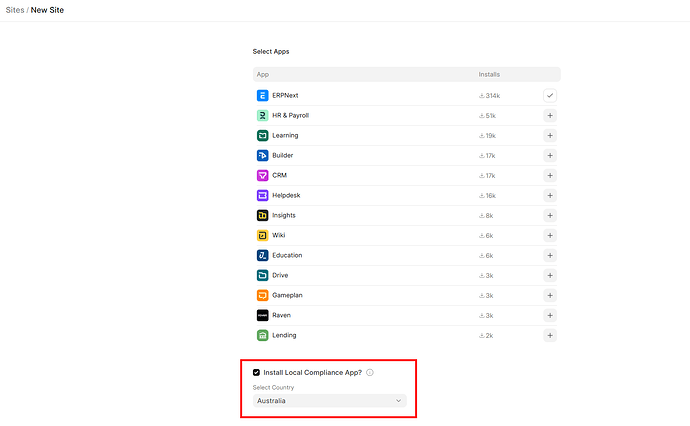This screenshot has width=690, height=426.
Task: Add the Drive app with plus button
Action: pos(550,275)
